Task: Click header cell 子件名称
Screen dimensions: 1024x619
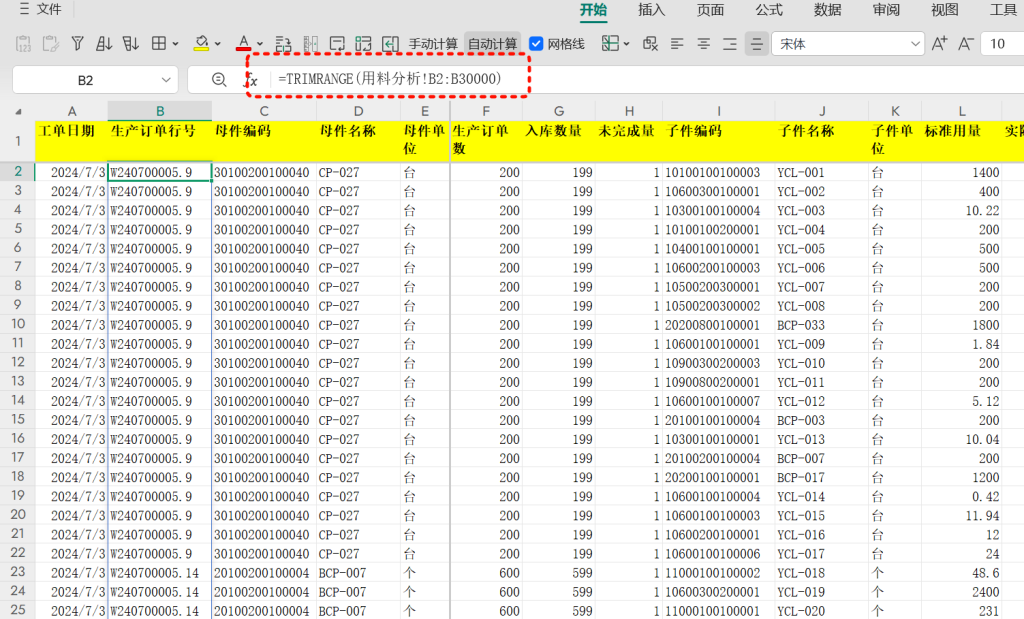Action: [x=822, y=140]
